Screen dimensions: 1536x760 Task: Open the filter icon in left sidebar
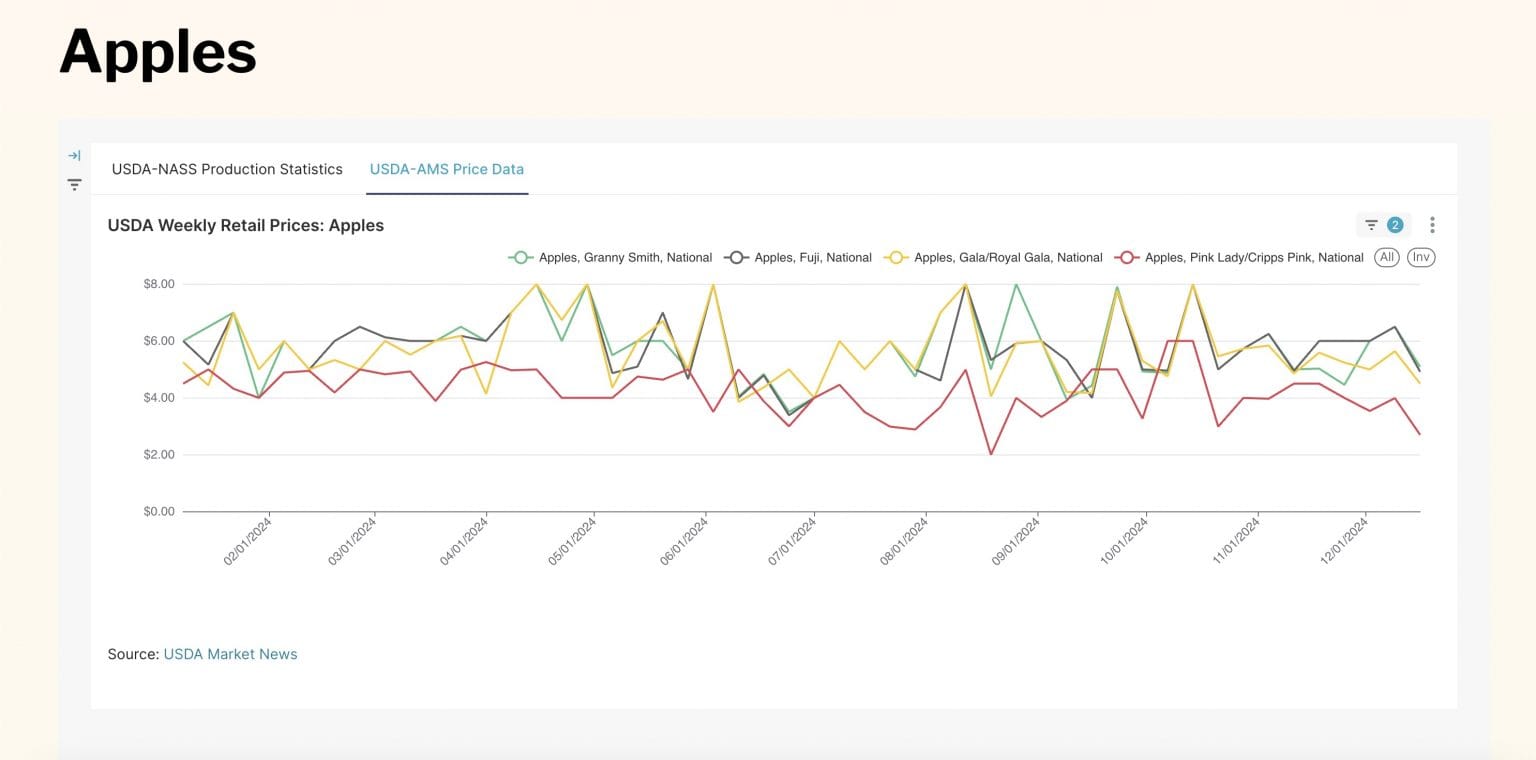click(x=74, y=184)
